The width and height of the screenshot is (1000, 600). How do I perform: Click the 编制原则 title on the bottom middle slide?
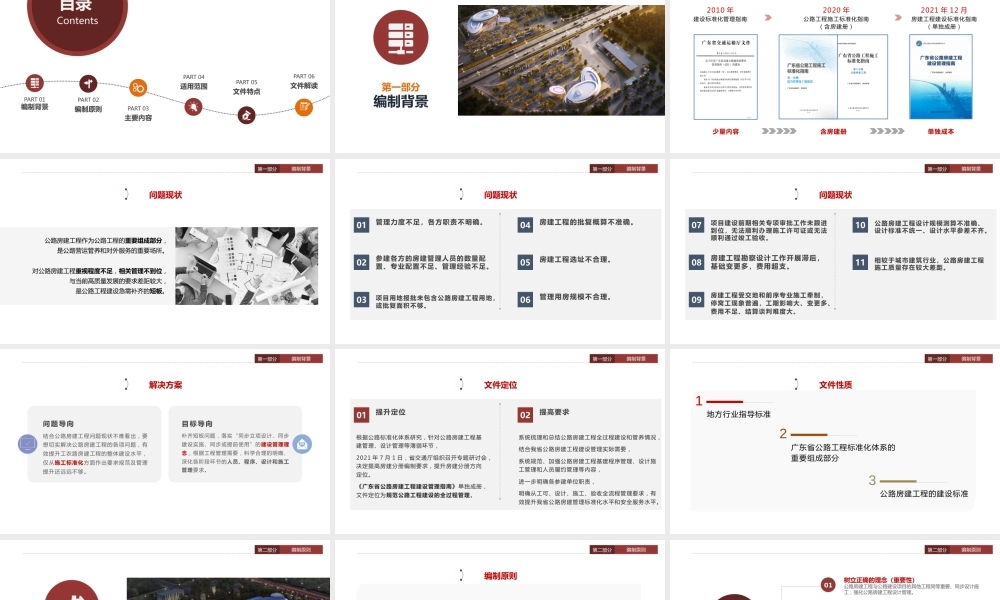point(501,576)
